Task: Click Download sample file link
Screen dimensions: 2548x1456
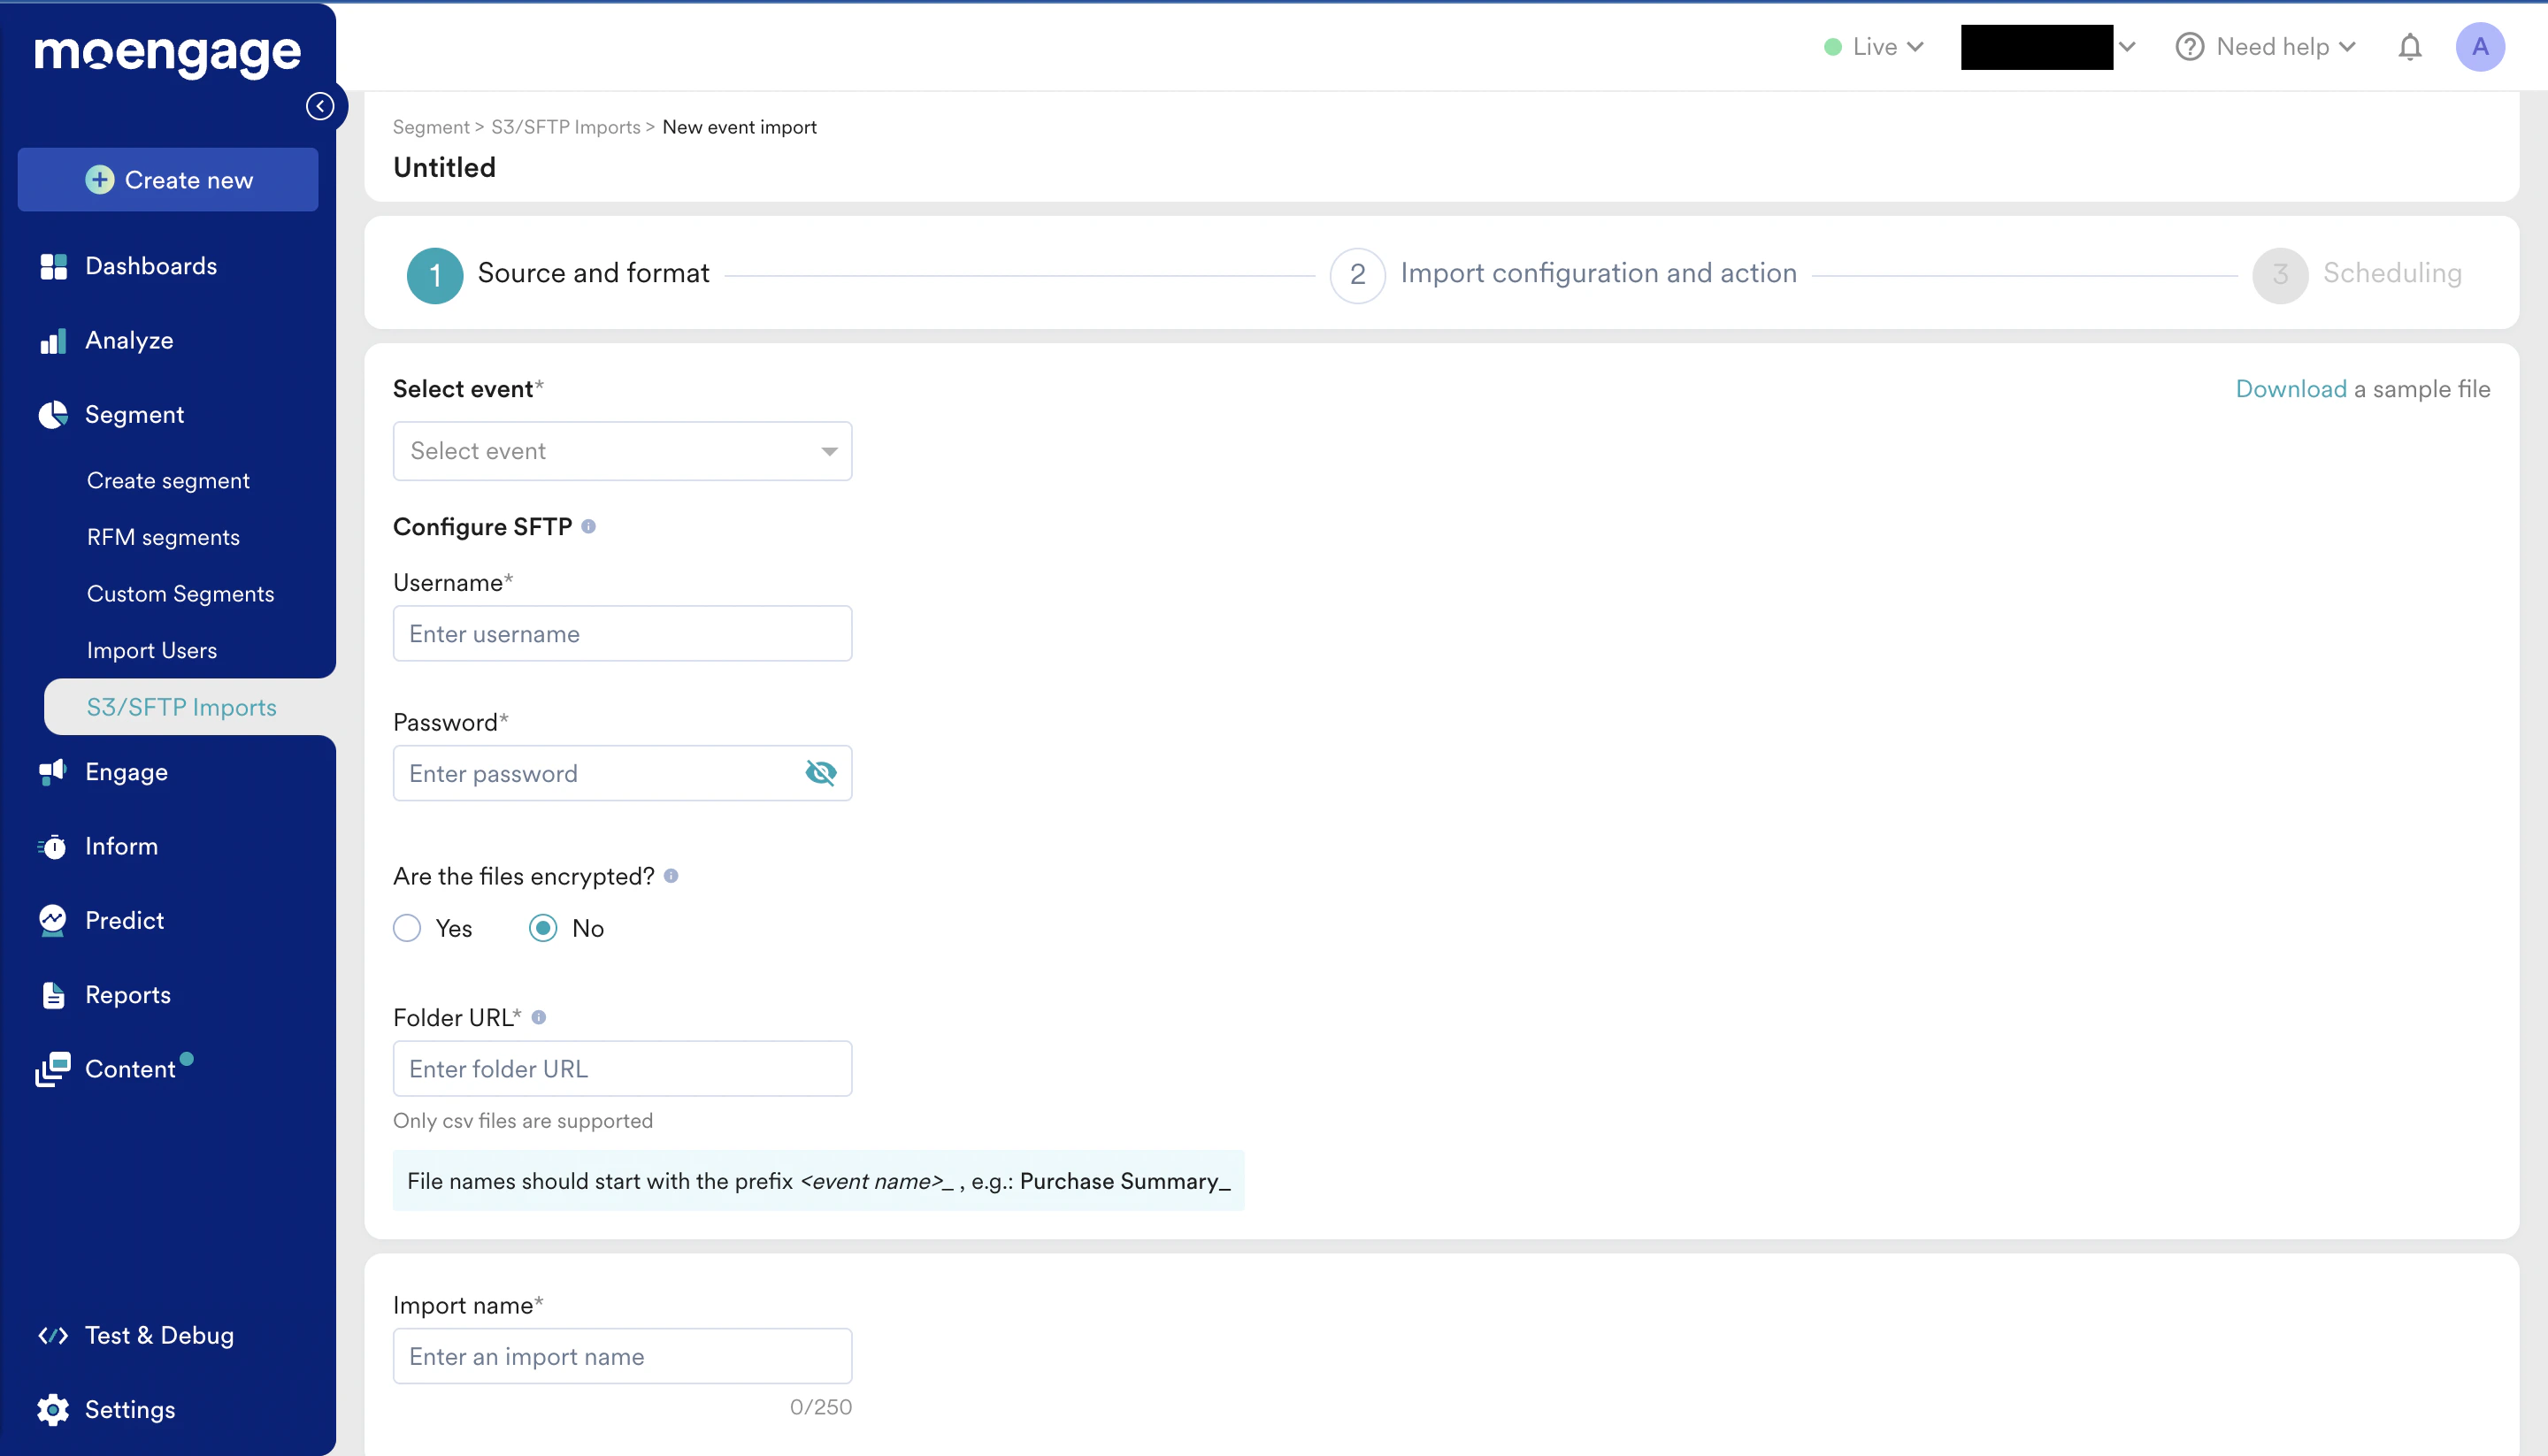Action: coord(2290,389)
